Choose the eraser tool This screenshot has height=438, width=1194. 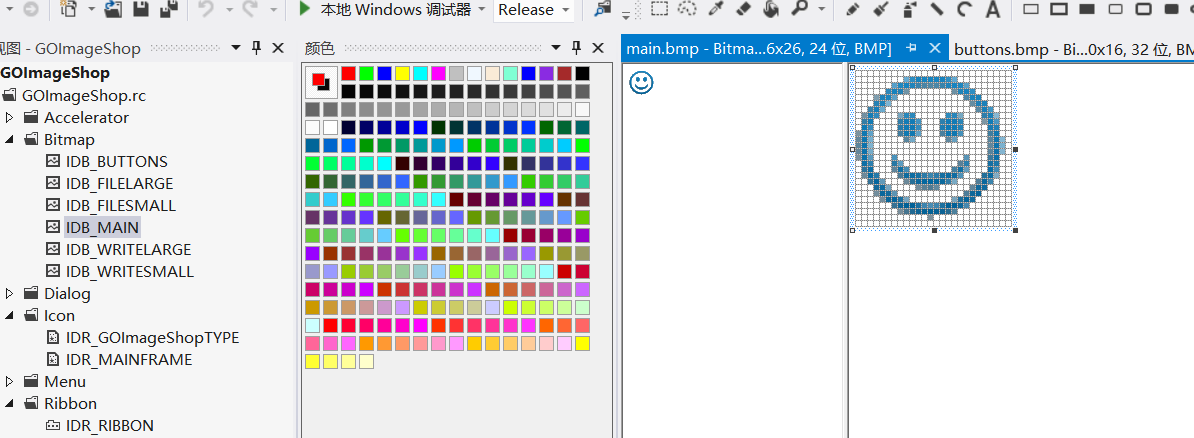[x=744, y=9]
